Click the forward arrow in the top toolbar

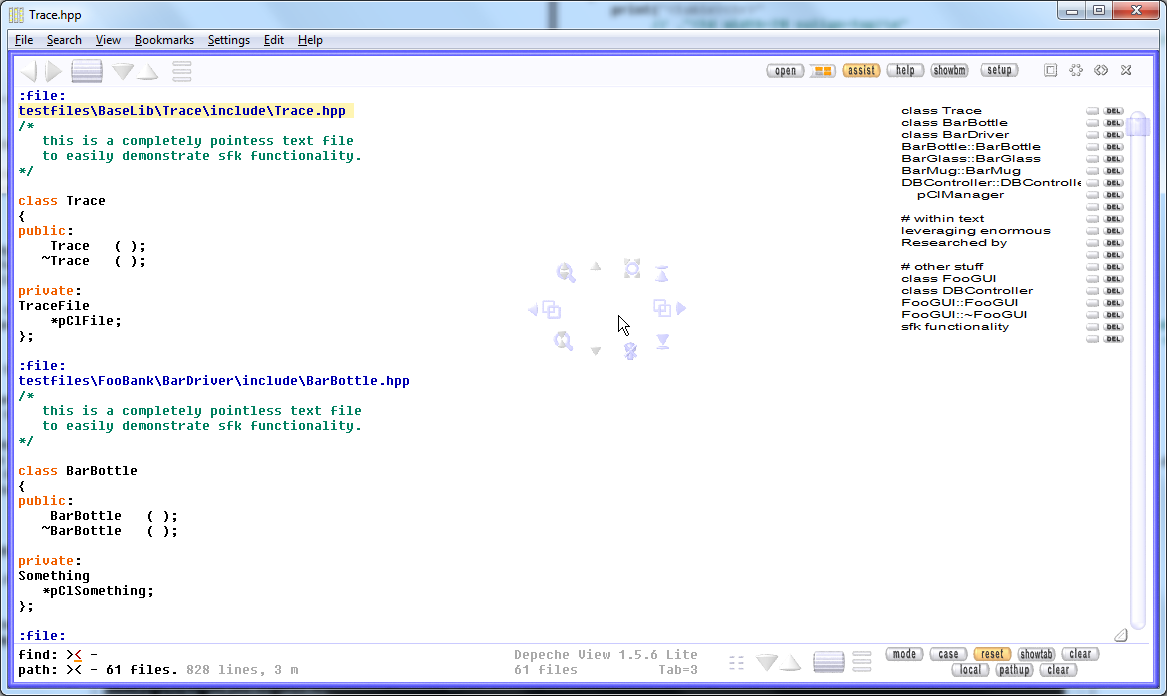(x=54, y=71)
